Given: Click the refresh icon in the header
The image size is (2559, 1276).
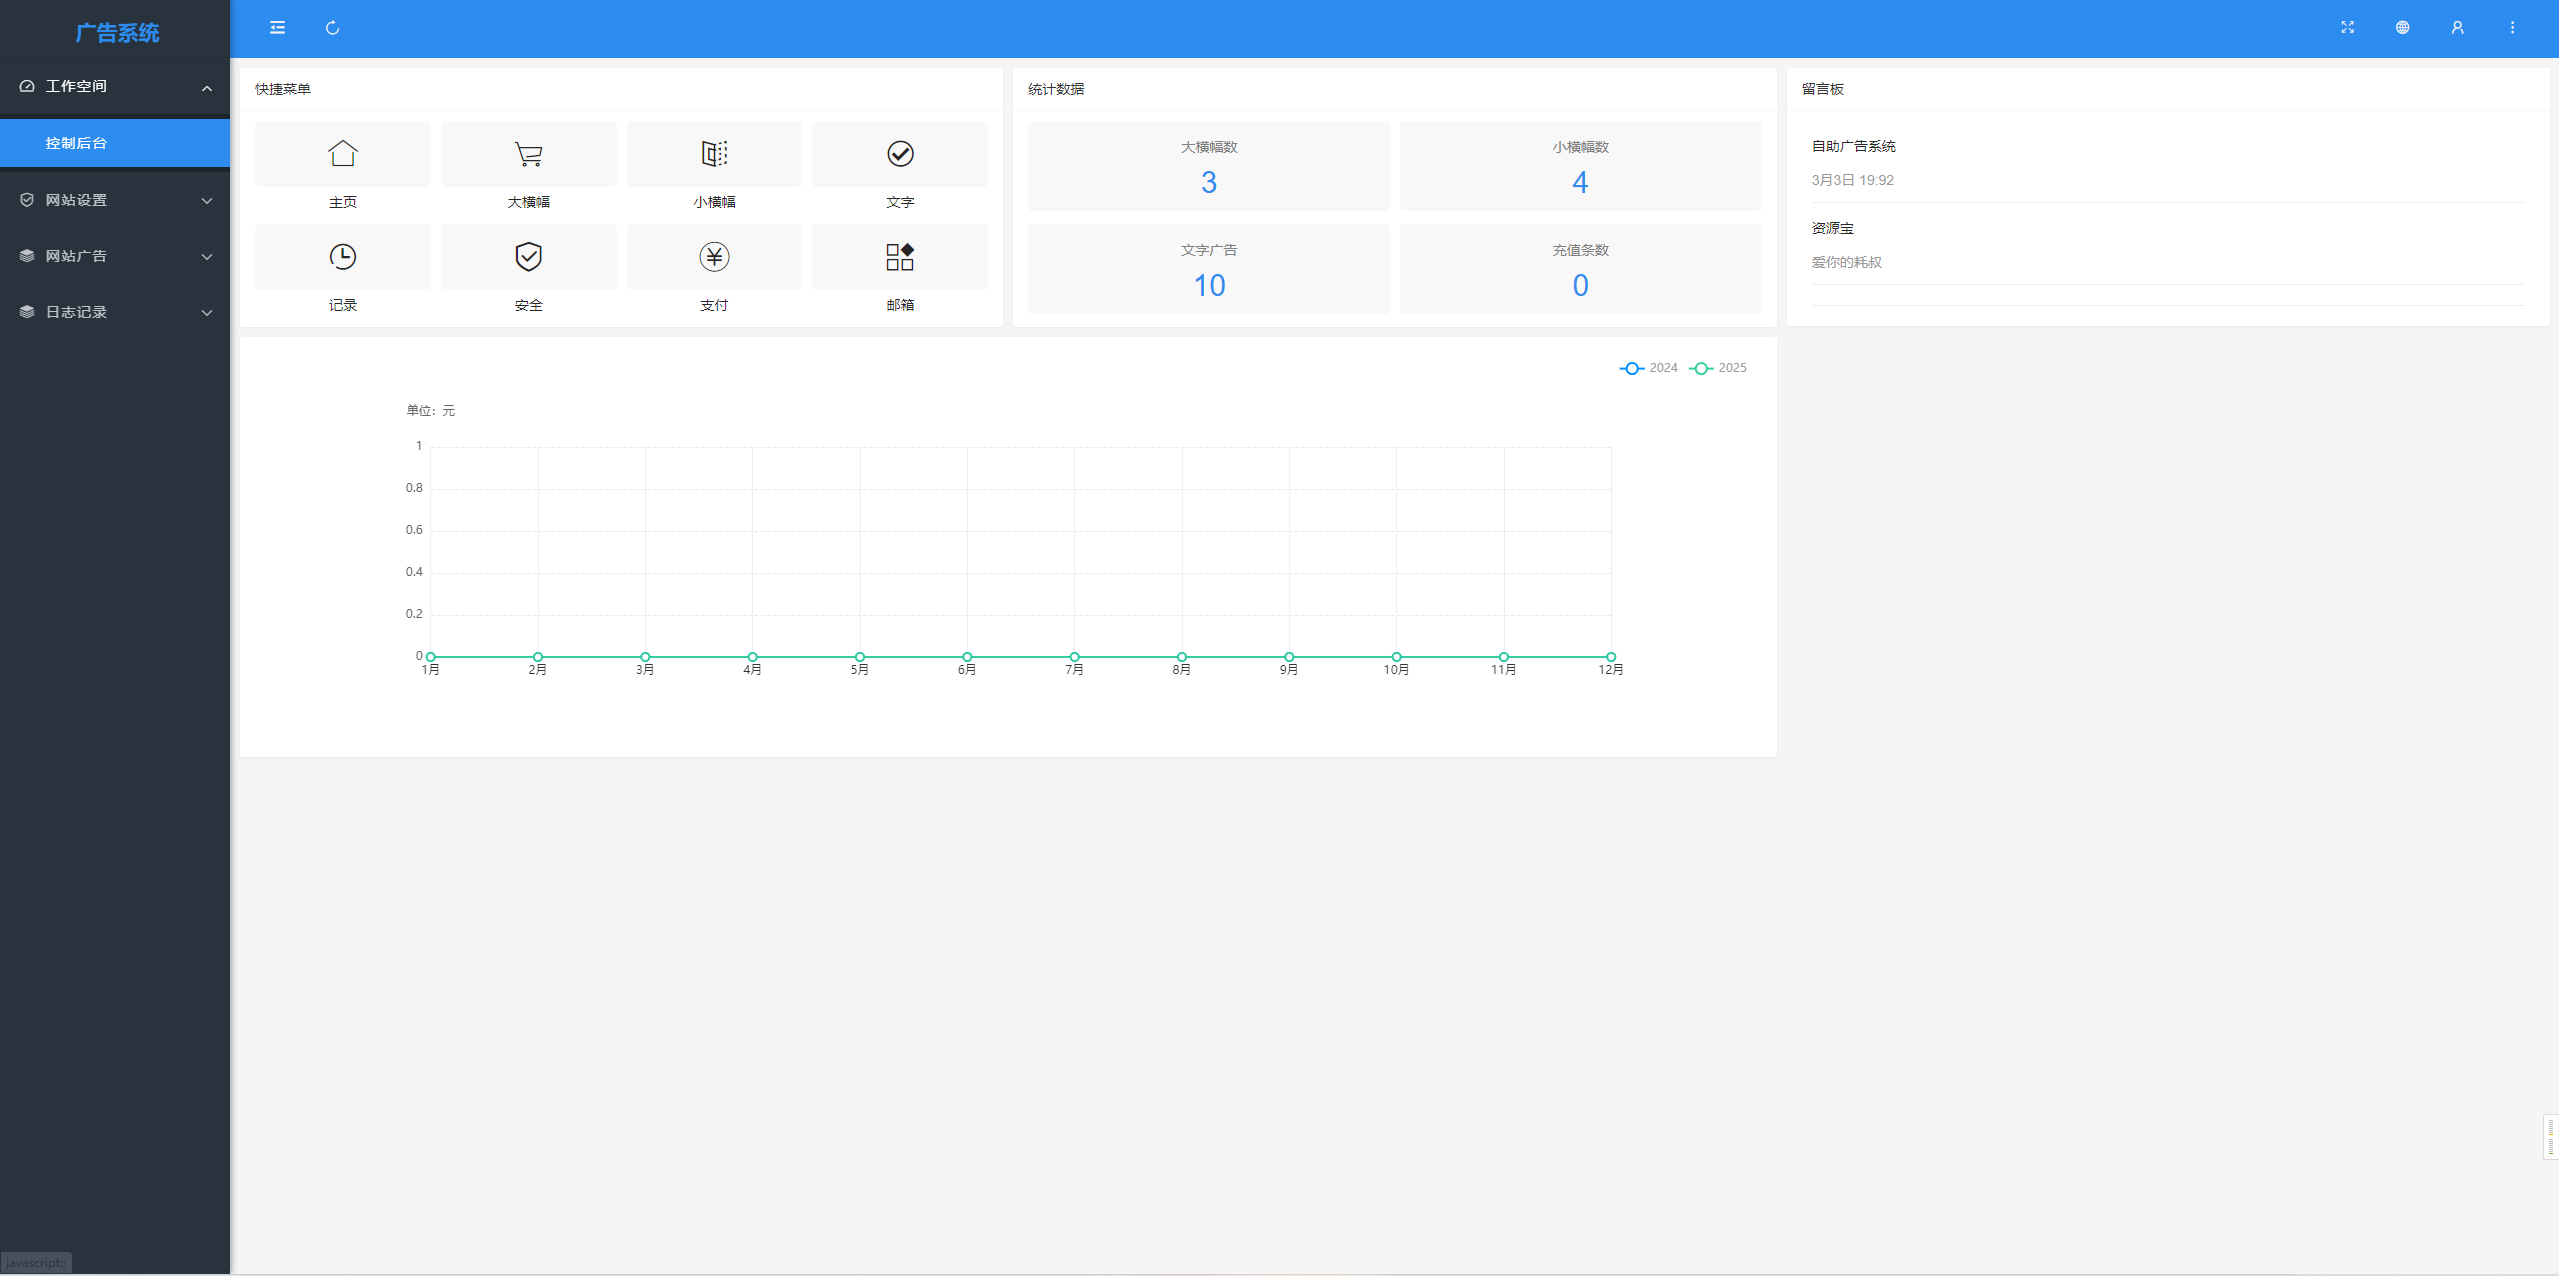Looking at the screenshot, I should [x=332, y=28].
